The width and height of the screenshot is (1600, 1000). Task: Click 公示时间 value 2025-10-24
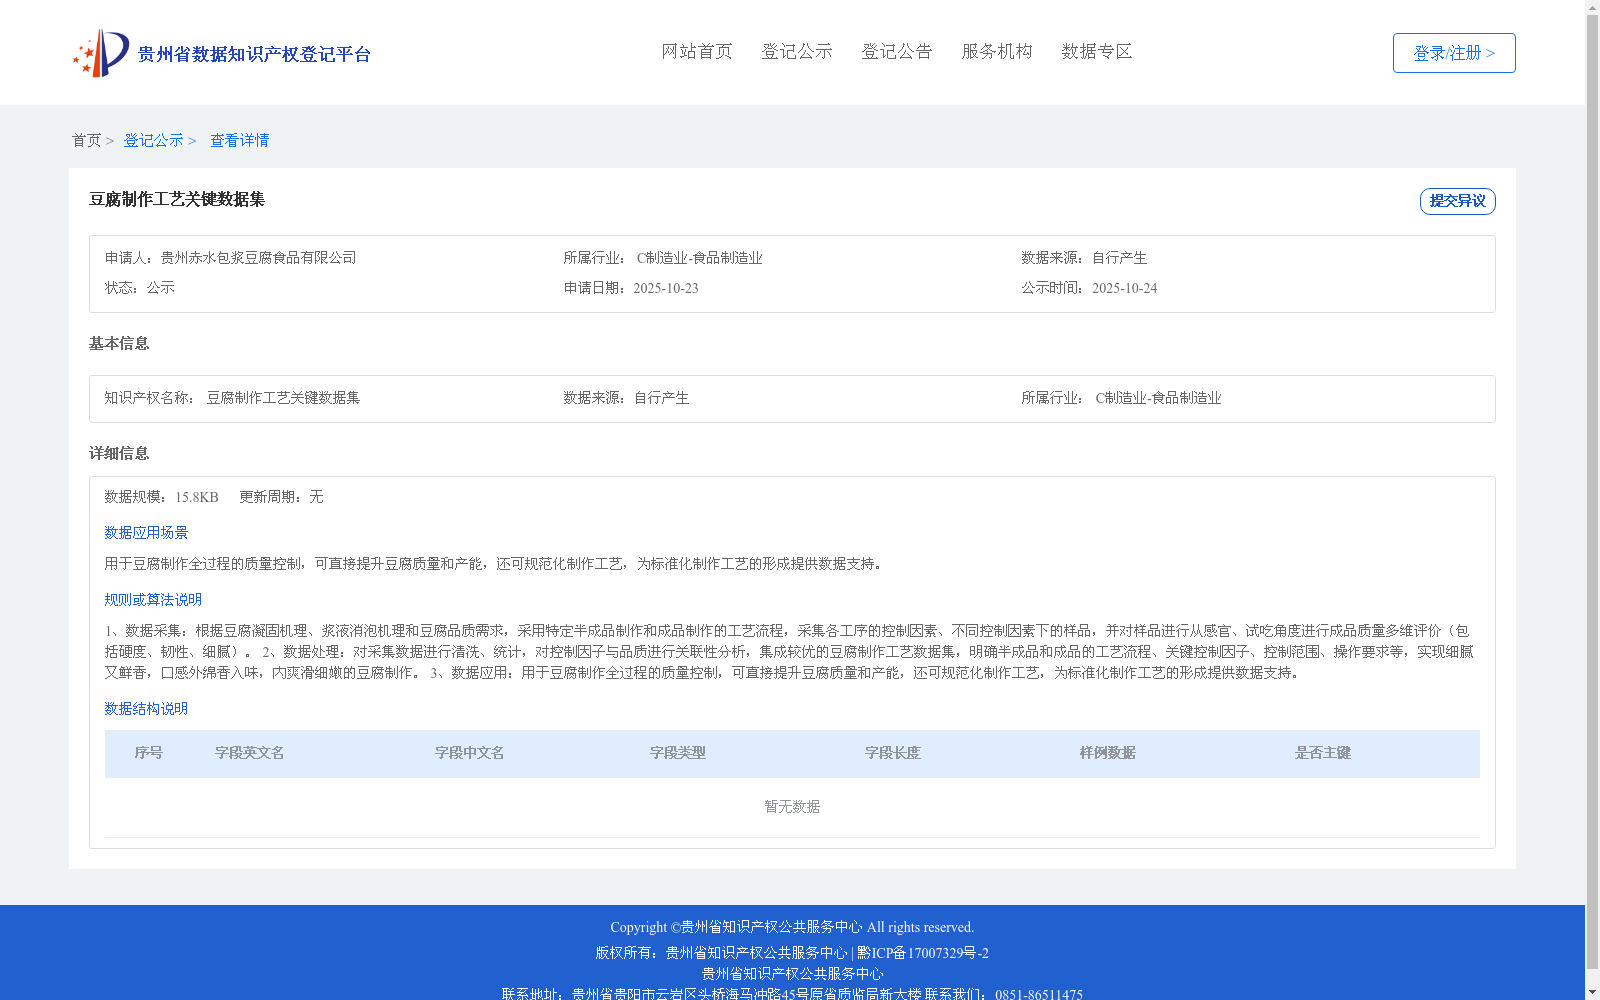[1124, 288]
